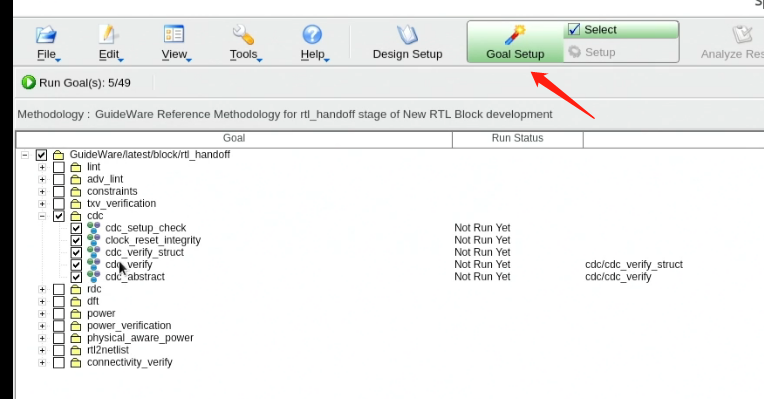Switch to the Select sub-tab
This screenshot has height=399, width=764.
[x=621, y=30]
